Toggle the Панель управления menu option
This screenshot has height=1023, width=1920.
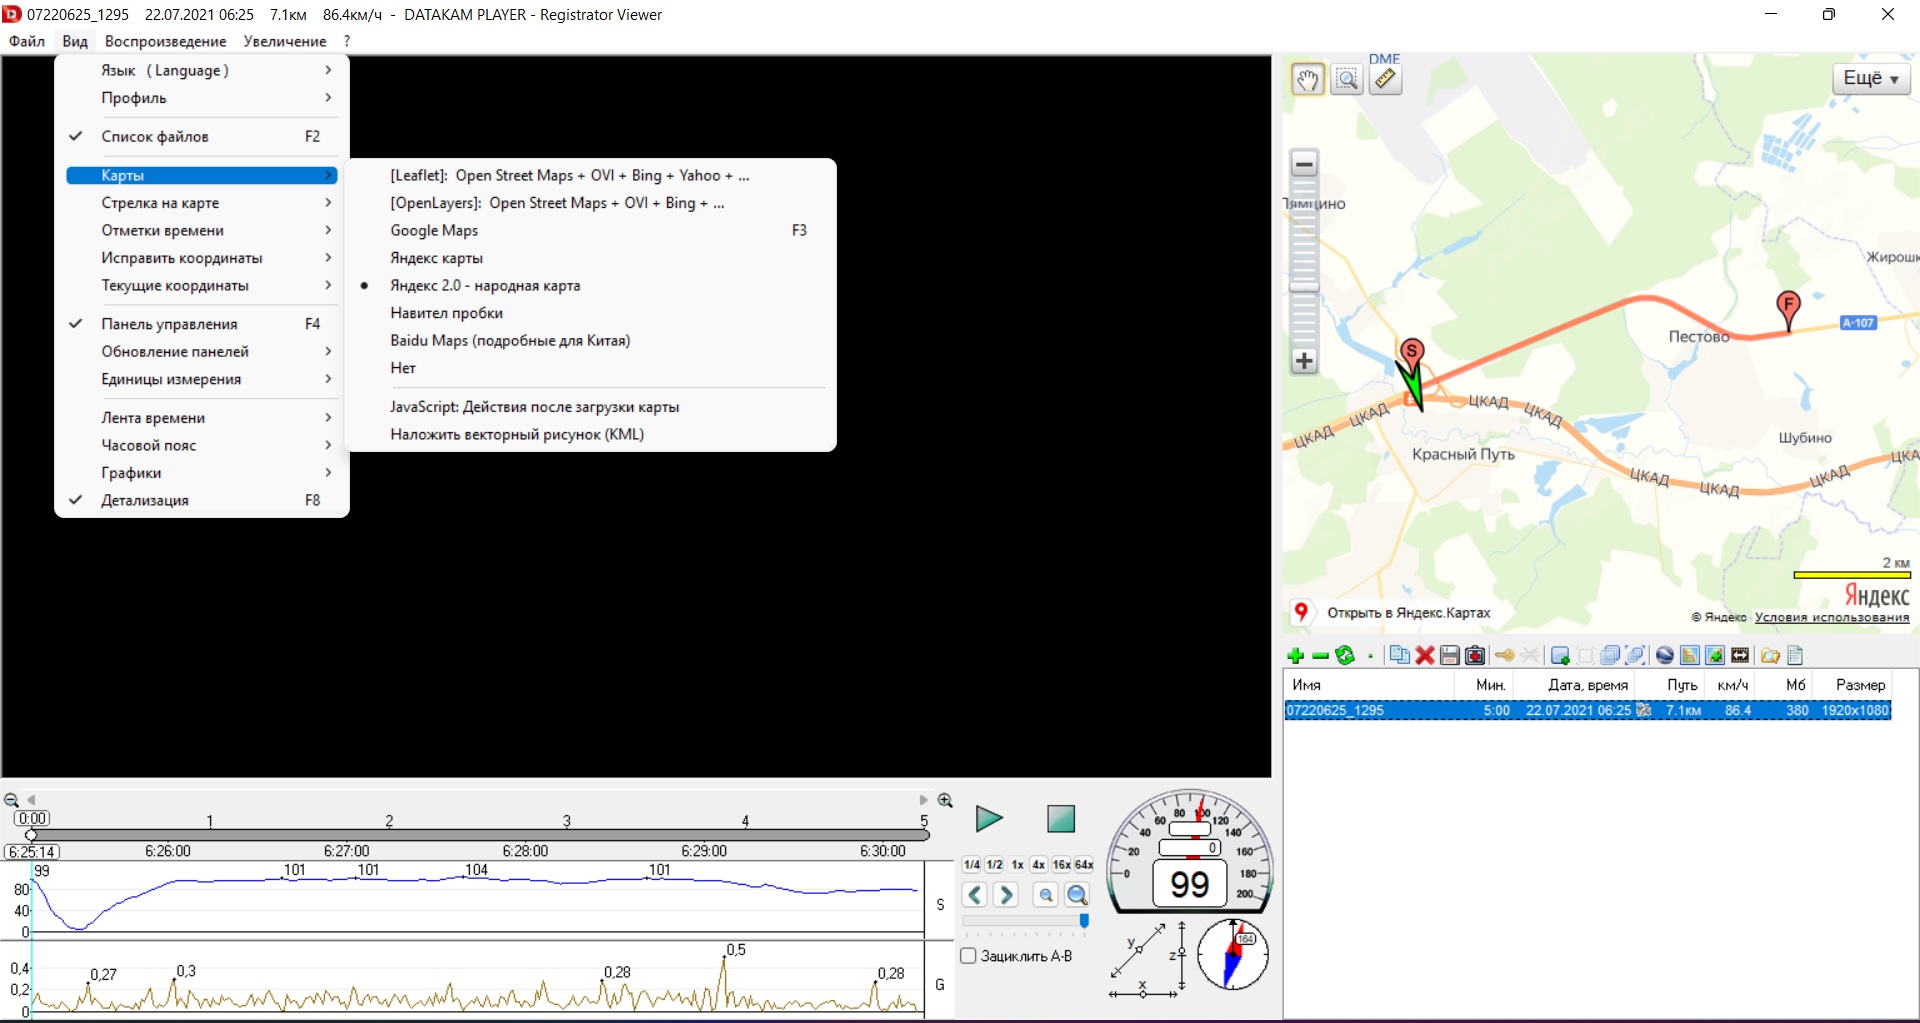169,324
